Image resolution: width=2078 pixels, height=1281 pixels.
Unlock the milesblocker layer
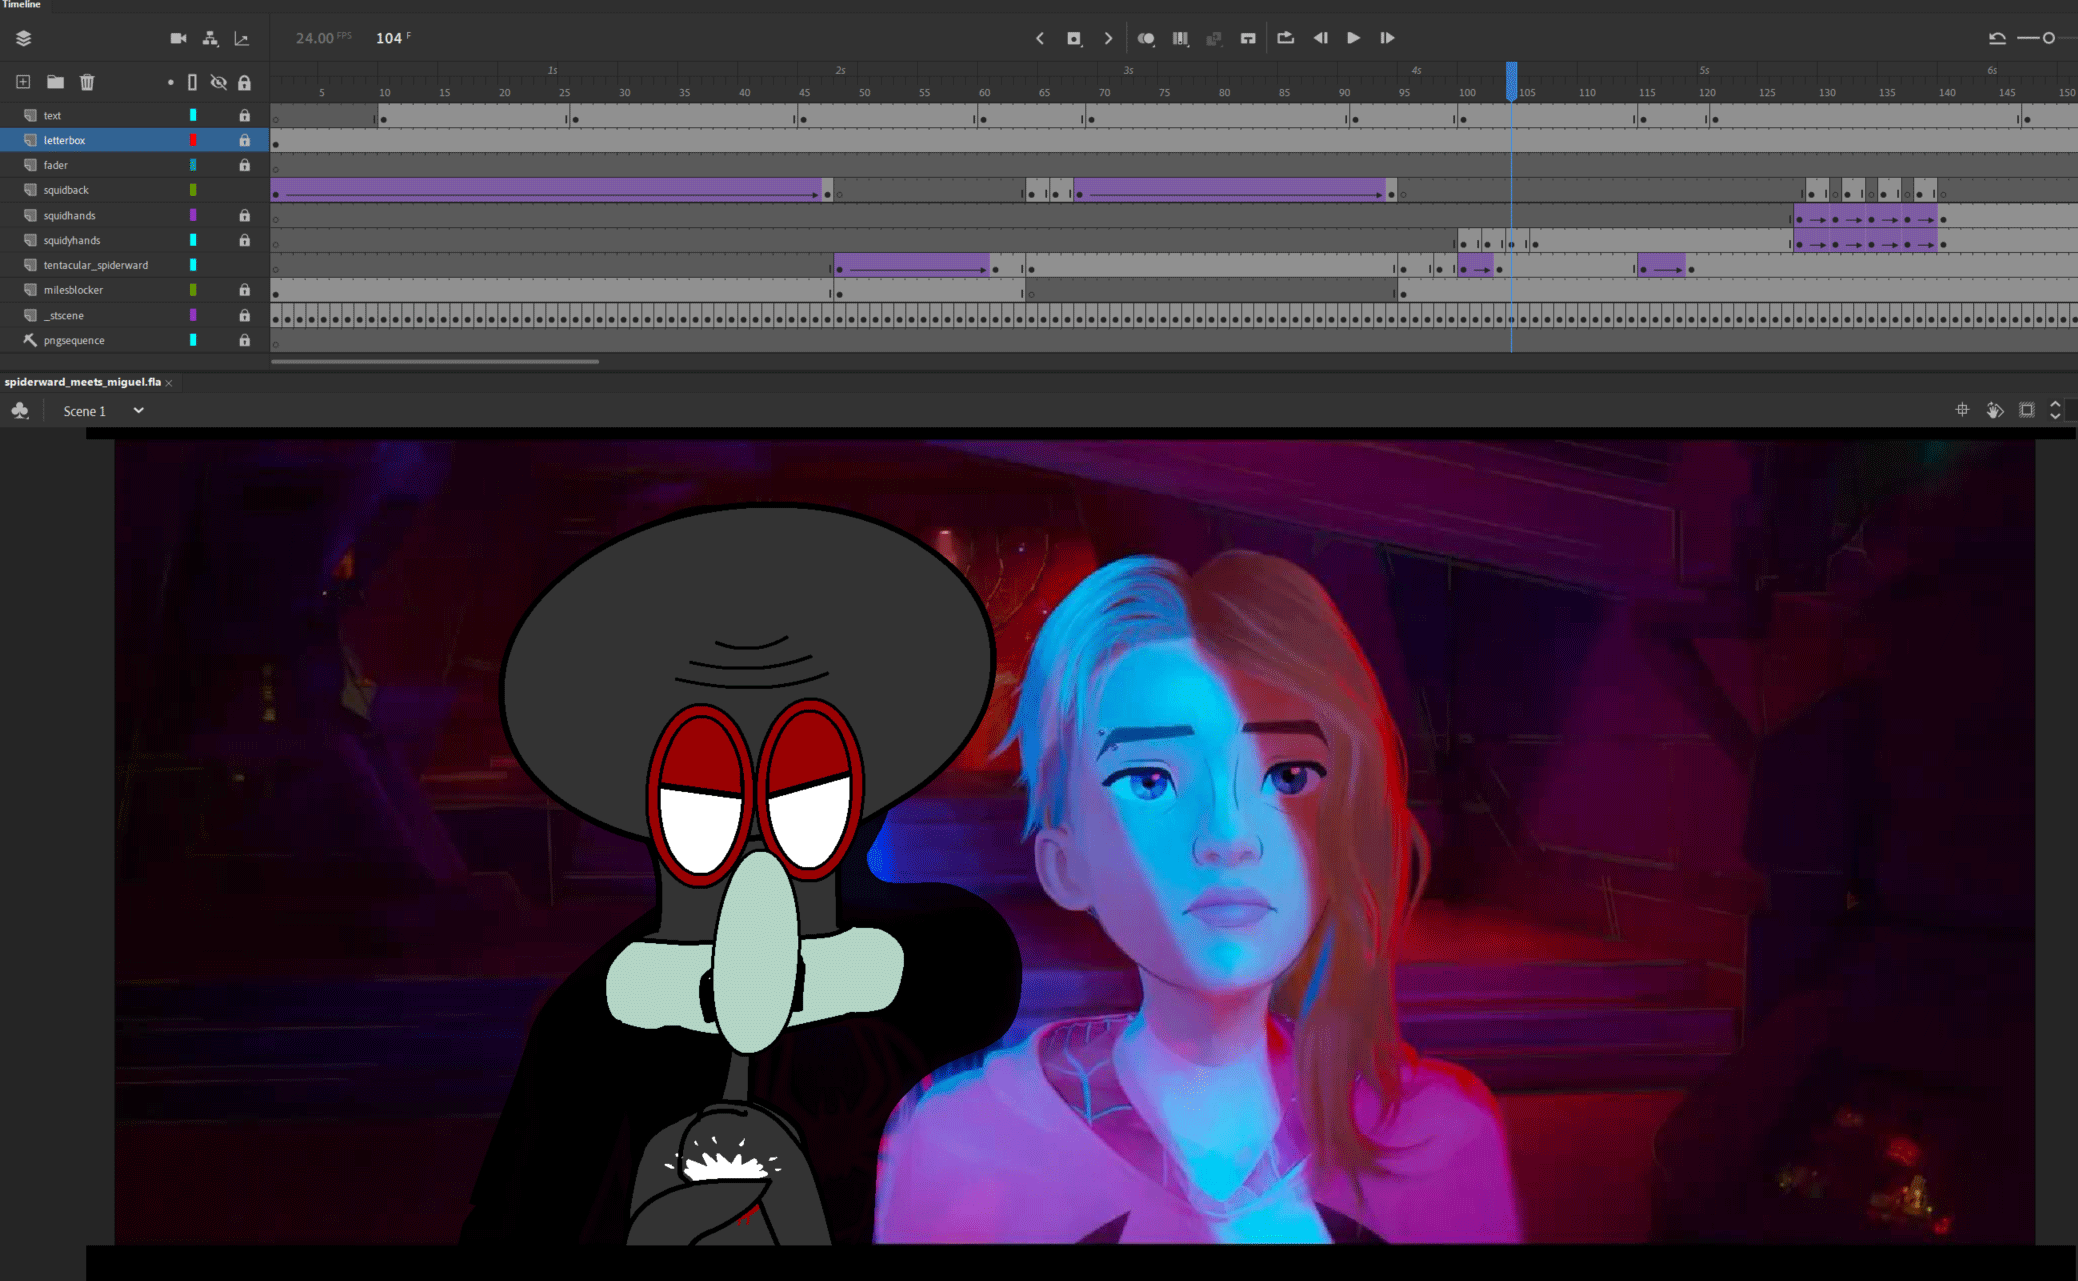[x=244, y=290]
